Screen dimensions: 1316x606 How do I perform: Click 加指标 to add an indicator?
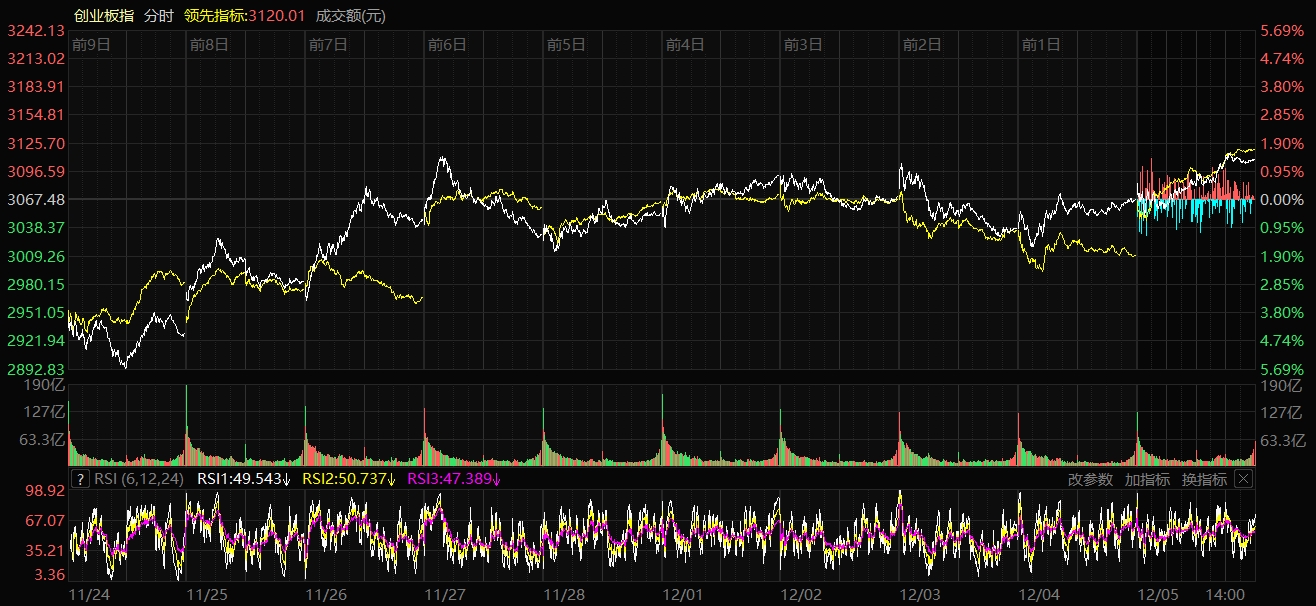tap(1147, 479)
